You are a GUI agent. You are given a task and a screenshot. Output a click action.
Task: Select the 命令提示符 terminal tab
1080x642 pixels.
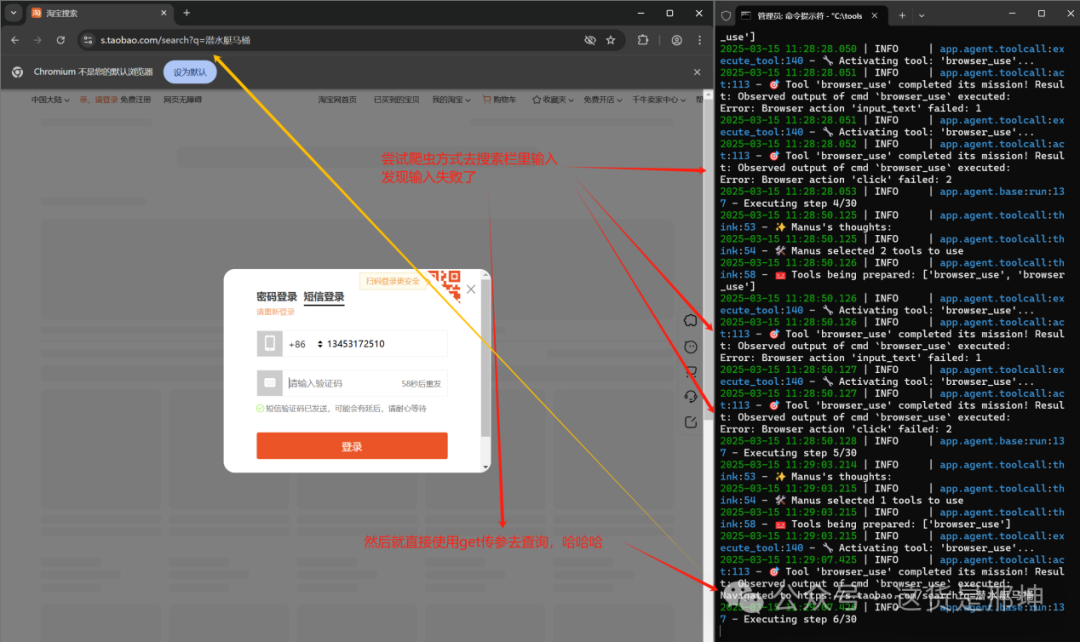809,15
